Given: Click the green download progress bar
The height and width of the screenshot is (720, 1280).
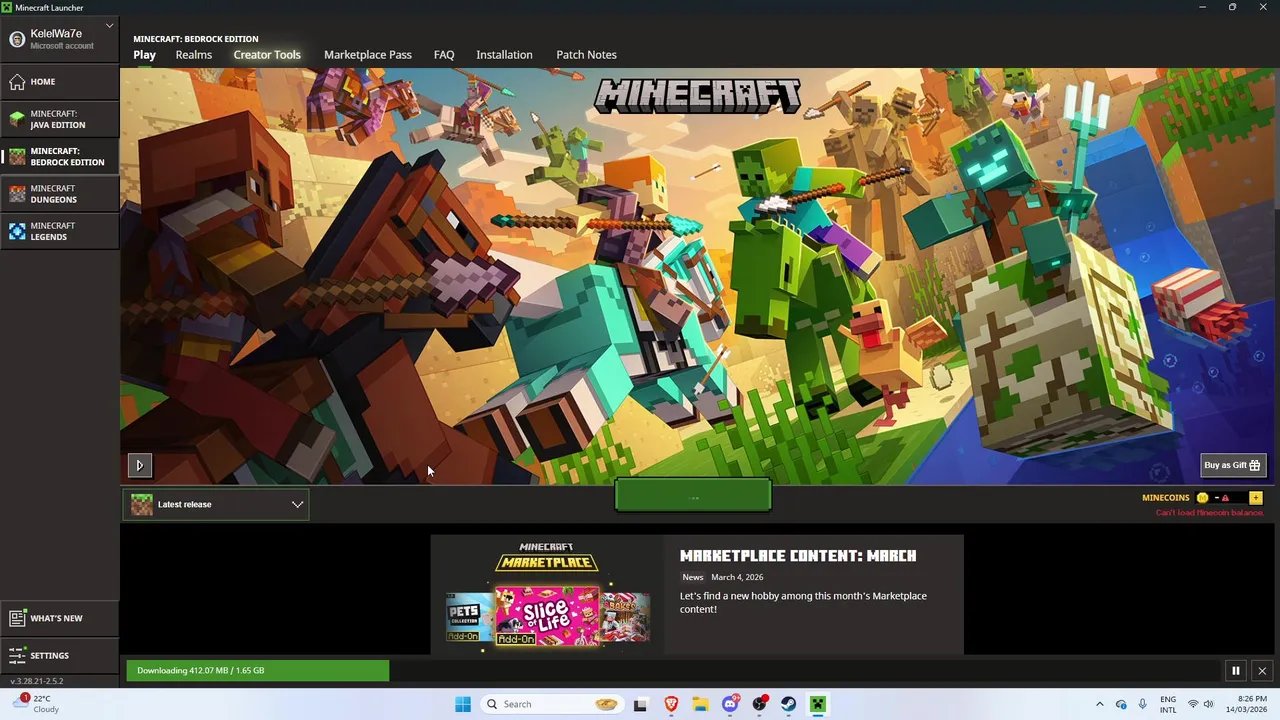Looking at the screenshot, I should point(257,670).
